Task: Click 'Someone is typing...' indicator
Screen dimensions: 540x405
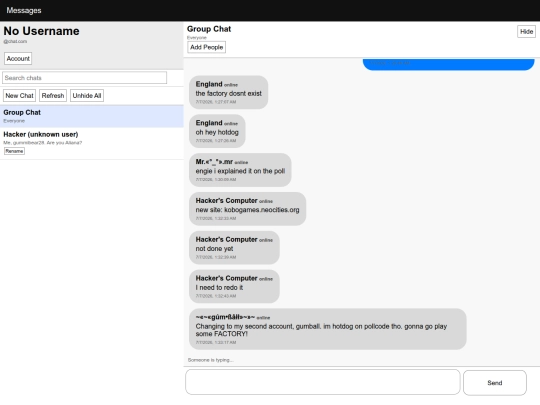Action: [x=210, y=360]
